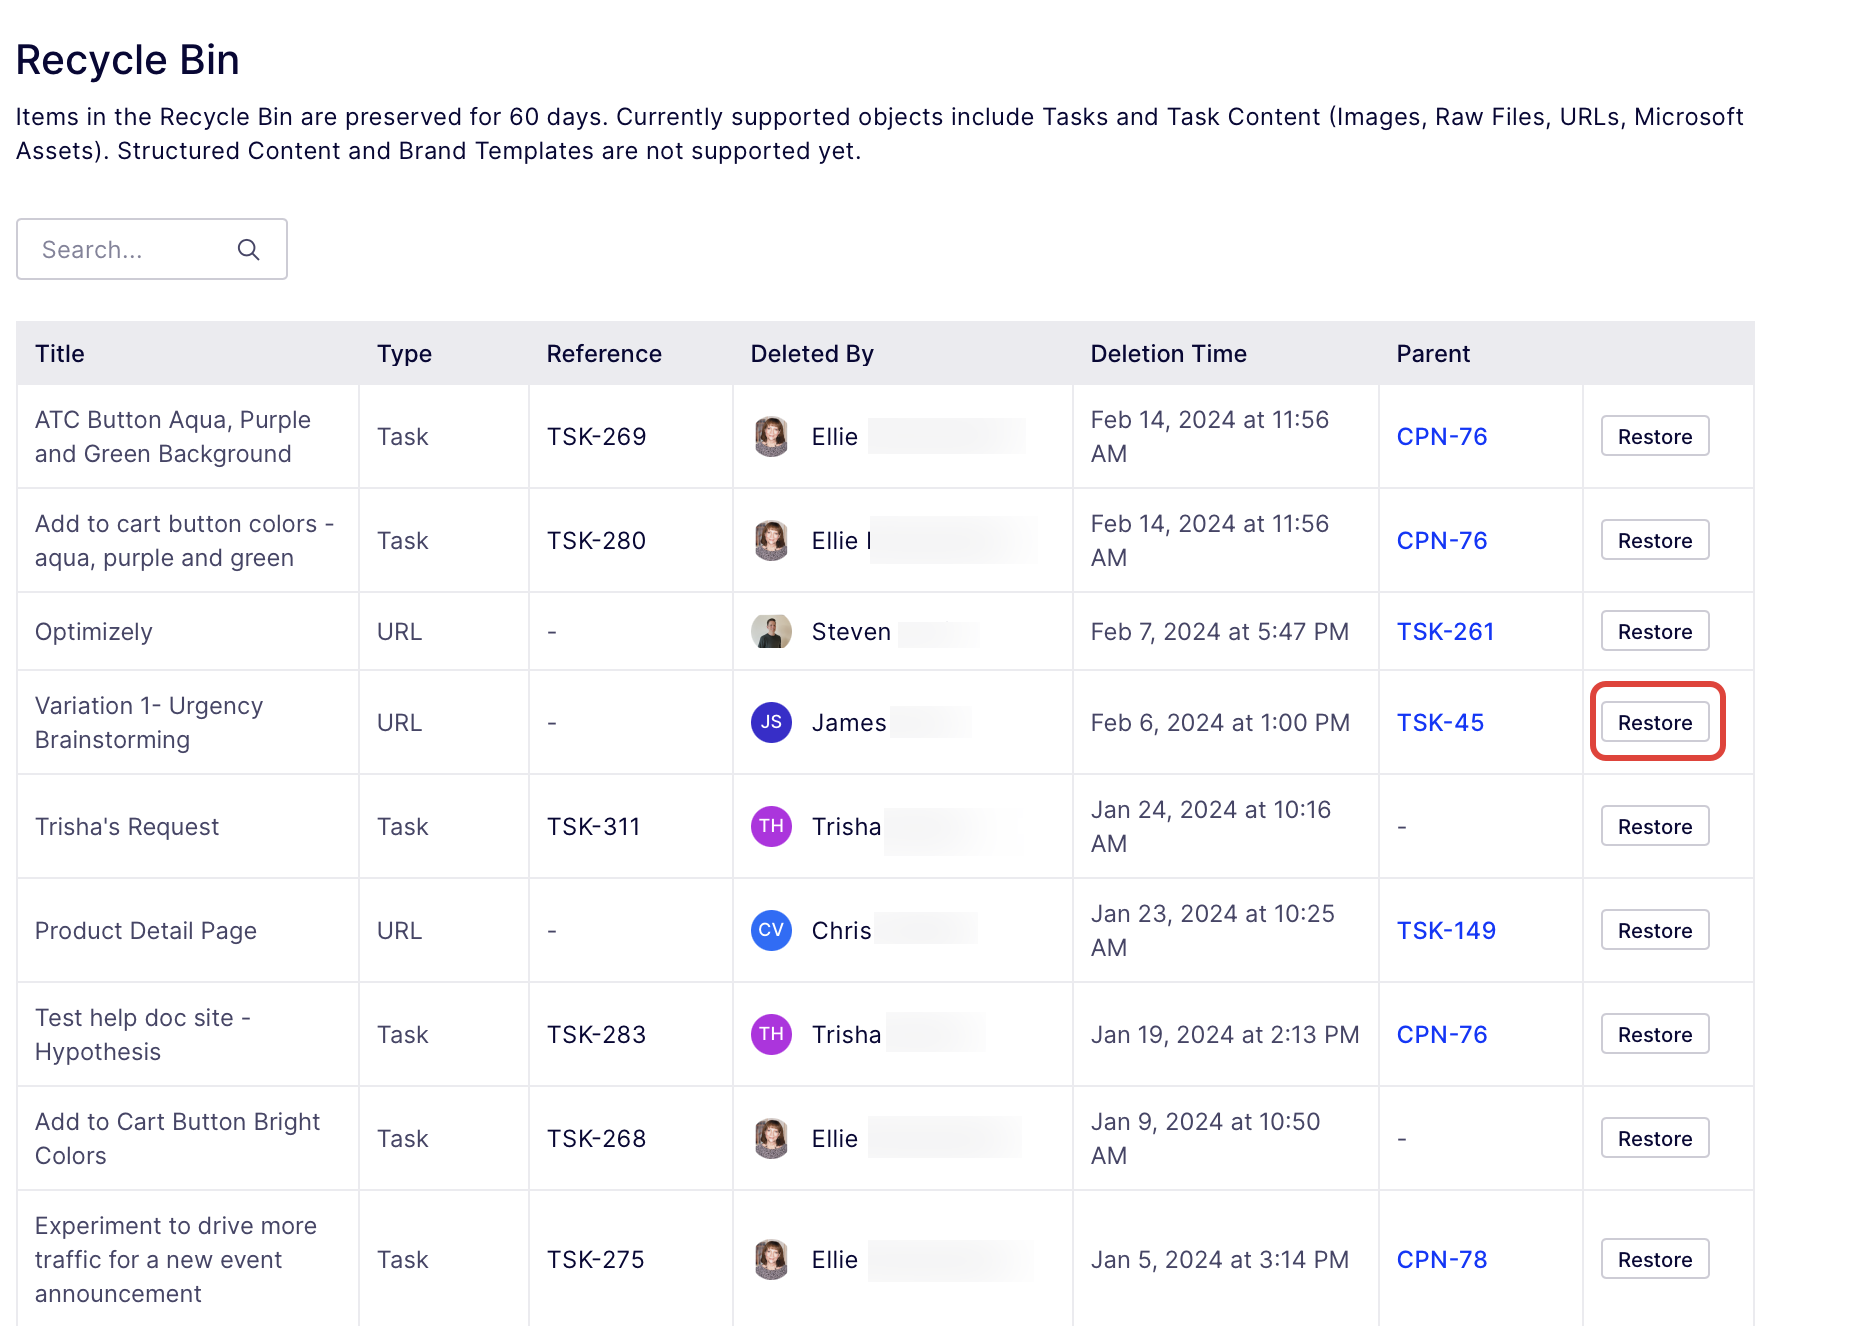Focus the Search input field
The height and width of the screenshot is (1326, 1856).
[130, 250]
